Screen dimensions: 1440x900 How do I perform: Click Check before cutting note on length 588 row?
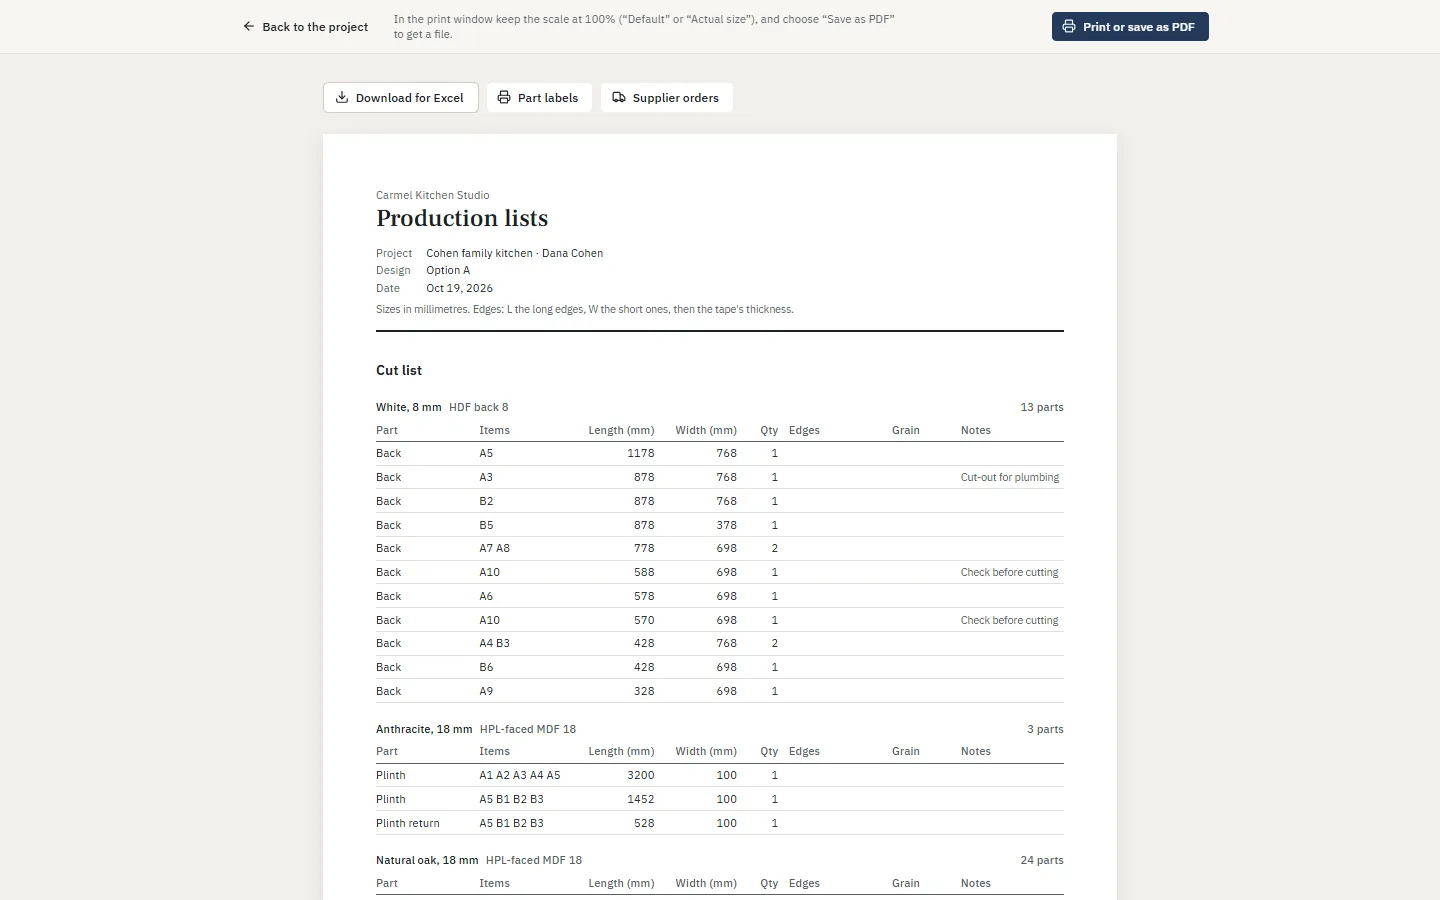pyautogui.click(x=1010, y=572)
